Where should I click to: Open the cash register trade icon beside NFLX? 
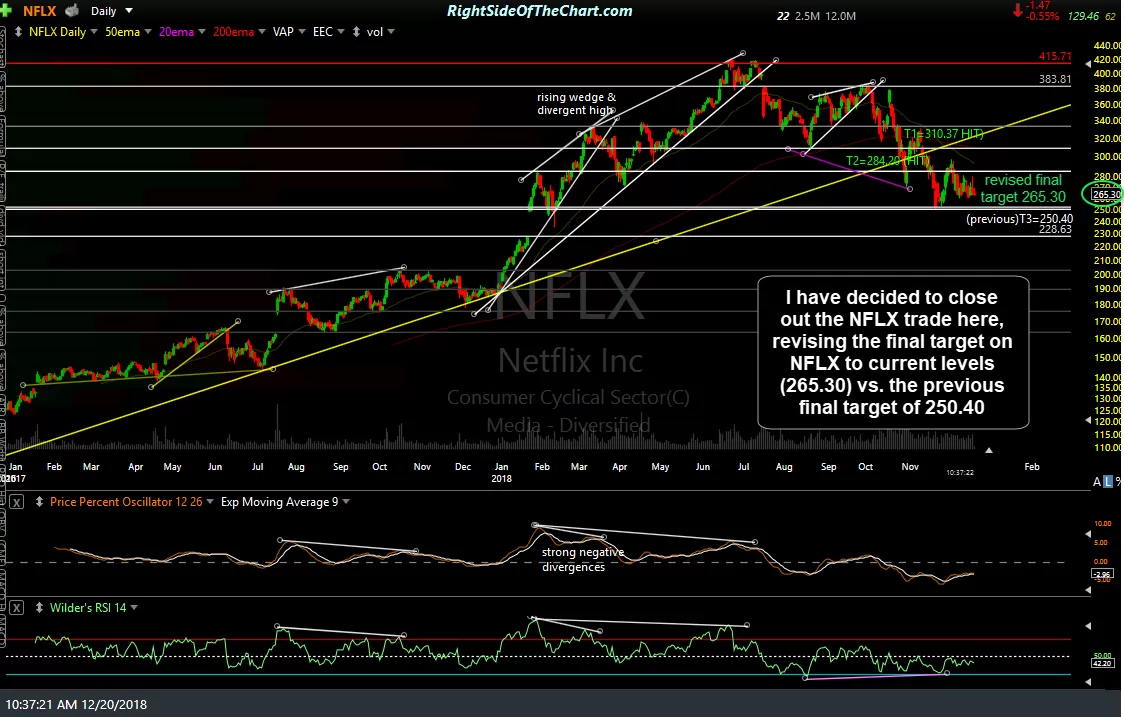(x=72, y=11)
